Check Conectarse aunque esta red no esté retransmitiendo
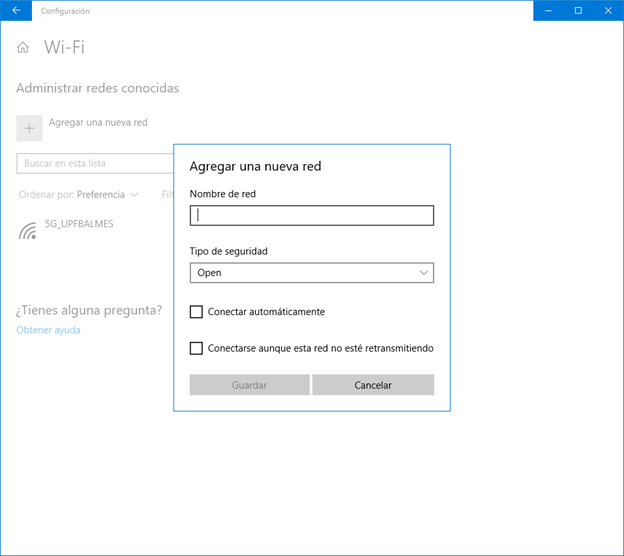The height and width of the screenshot is (556, 624). point(196,348)
